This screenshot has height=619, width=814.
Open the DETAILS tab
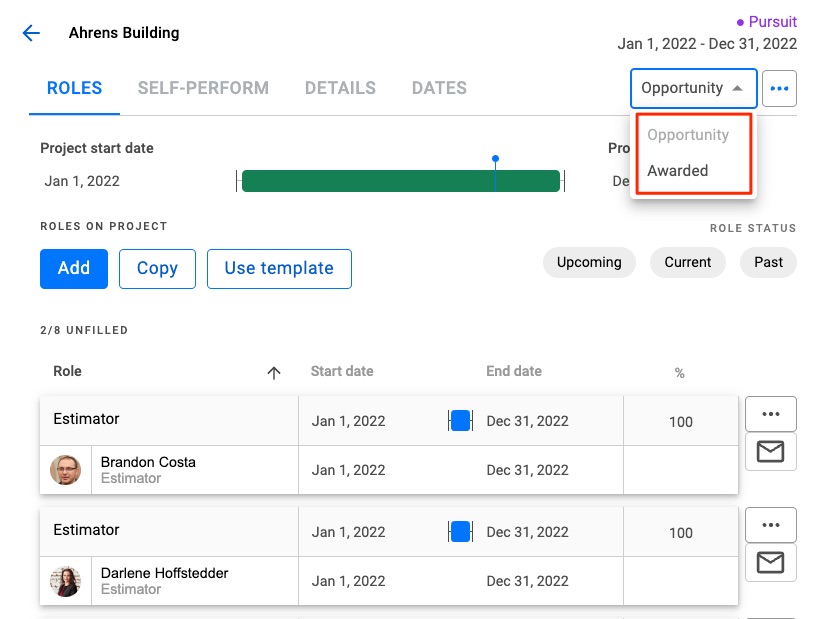340,88
